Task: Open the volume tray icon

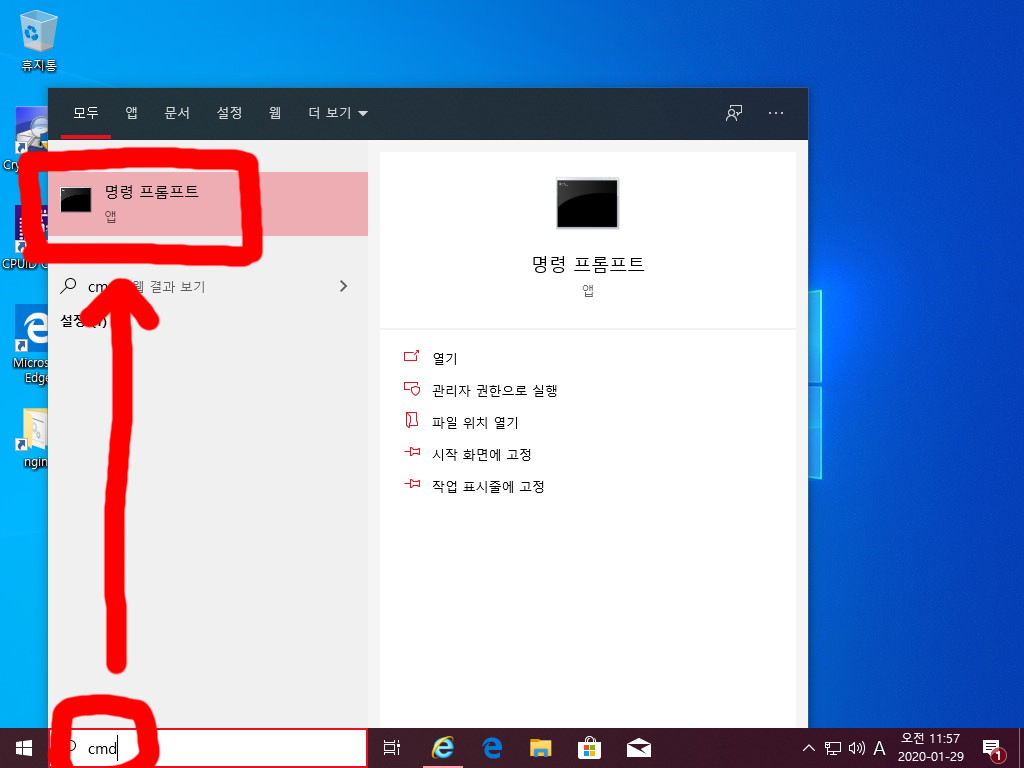Action: coord(856,748)
